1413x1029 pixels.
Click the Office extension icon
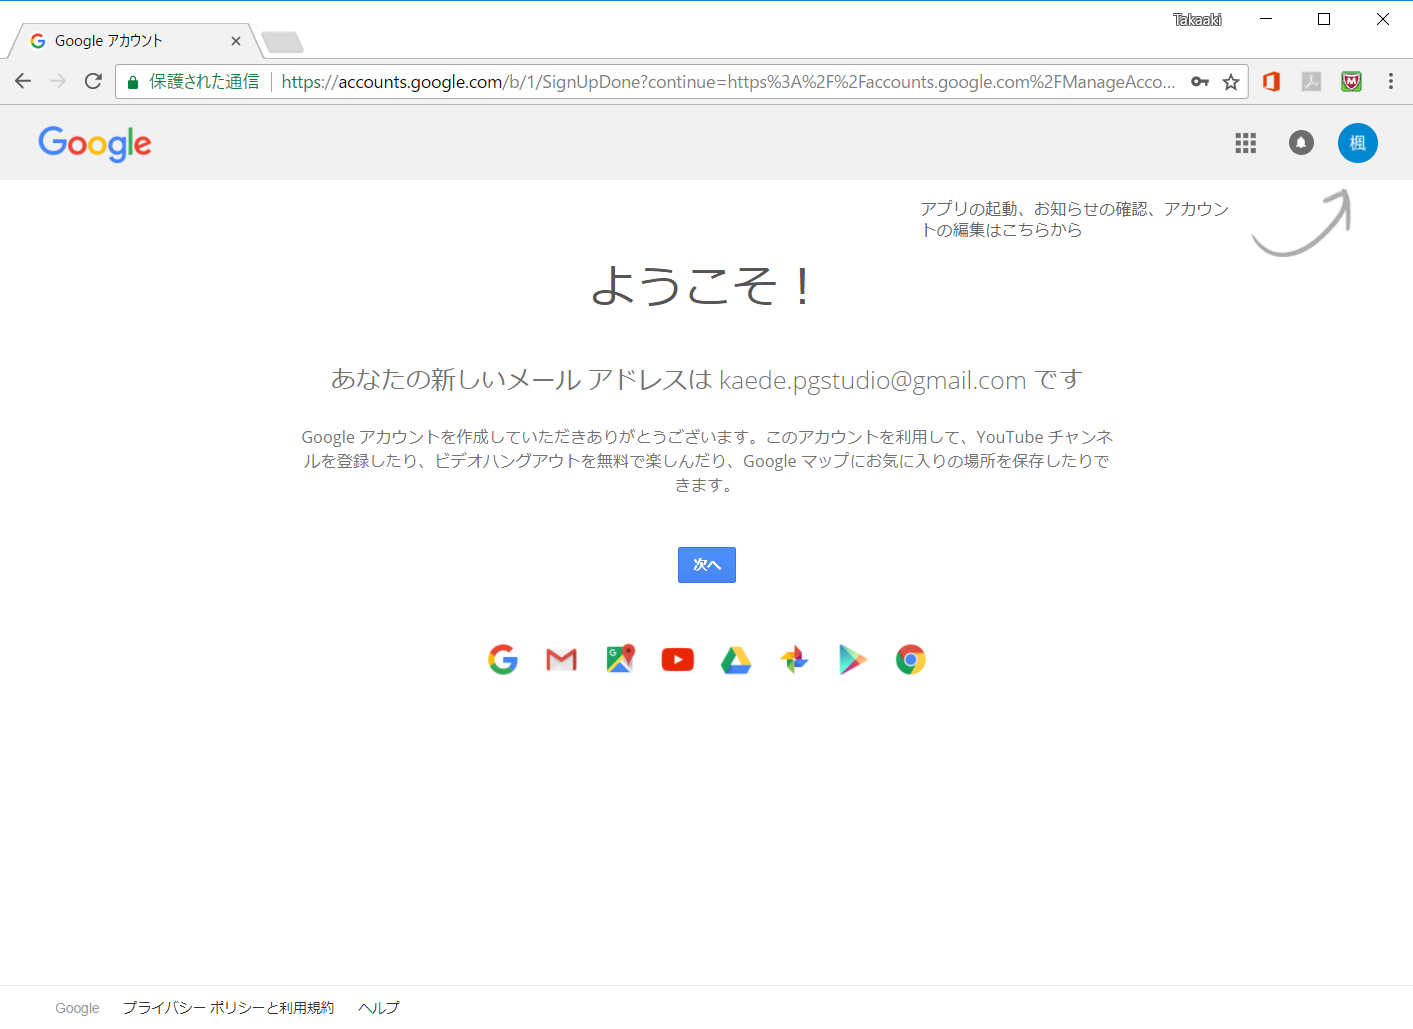(1271, 82)
